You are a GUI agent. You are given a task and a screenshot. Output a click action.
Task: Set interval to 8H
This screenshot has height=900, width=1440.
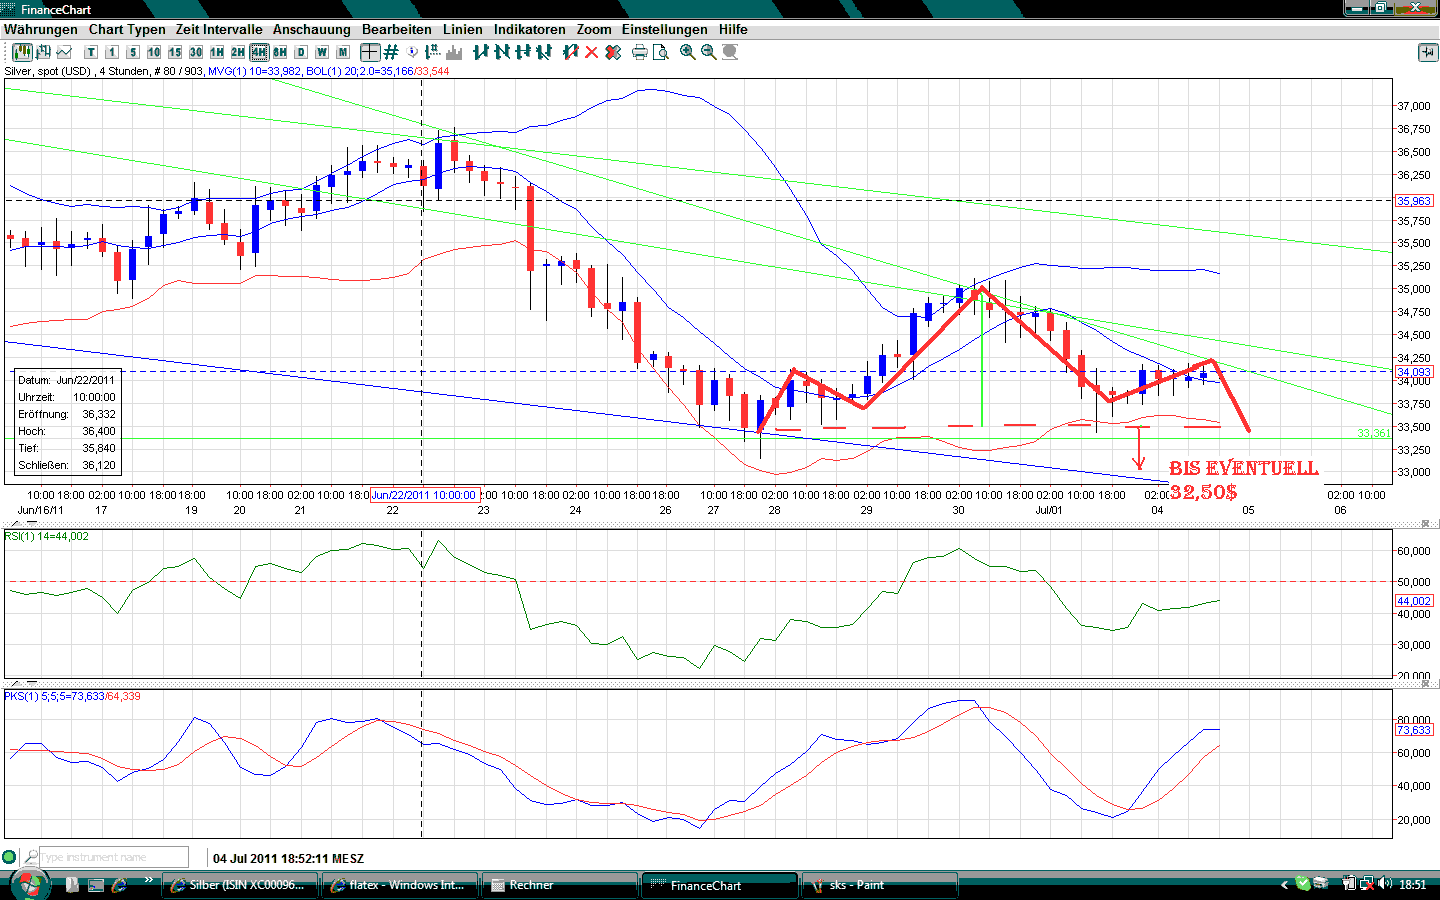tap(280, 52)
